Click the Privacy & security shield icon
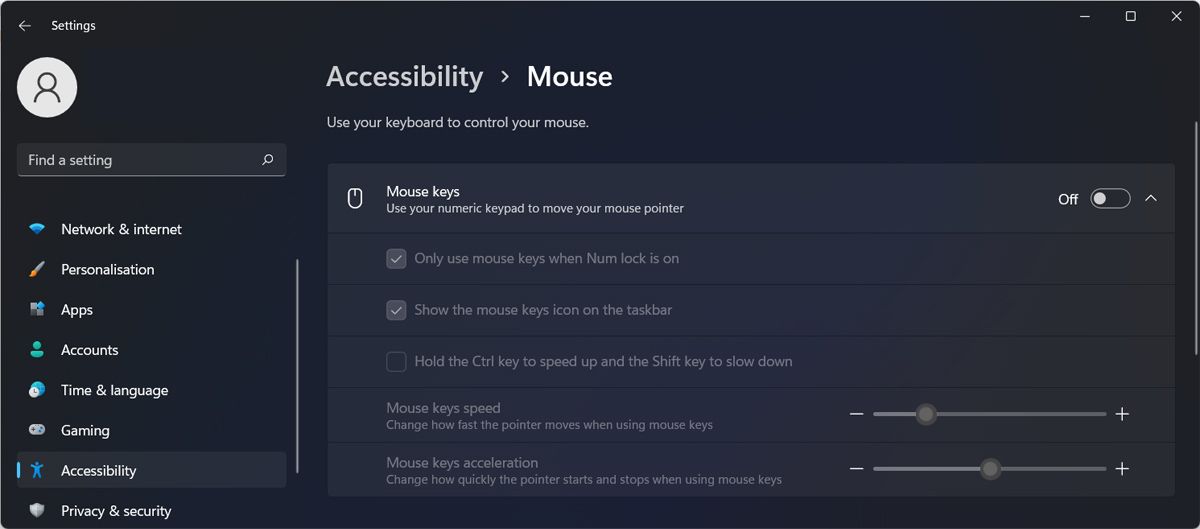Screen dimensions: 1200x529 pos(37,511)
